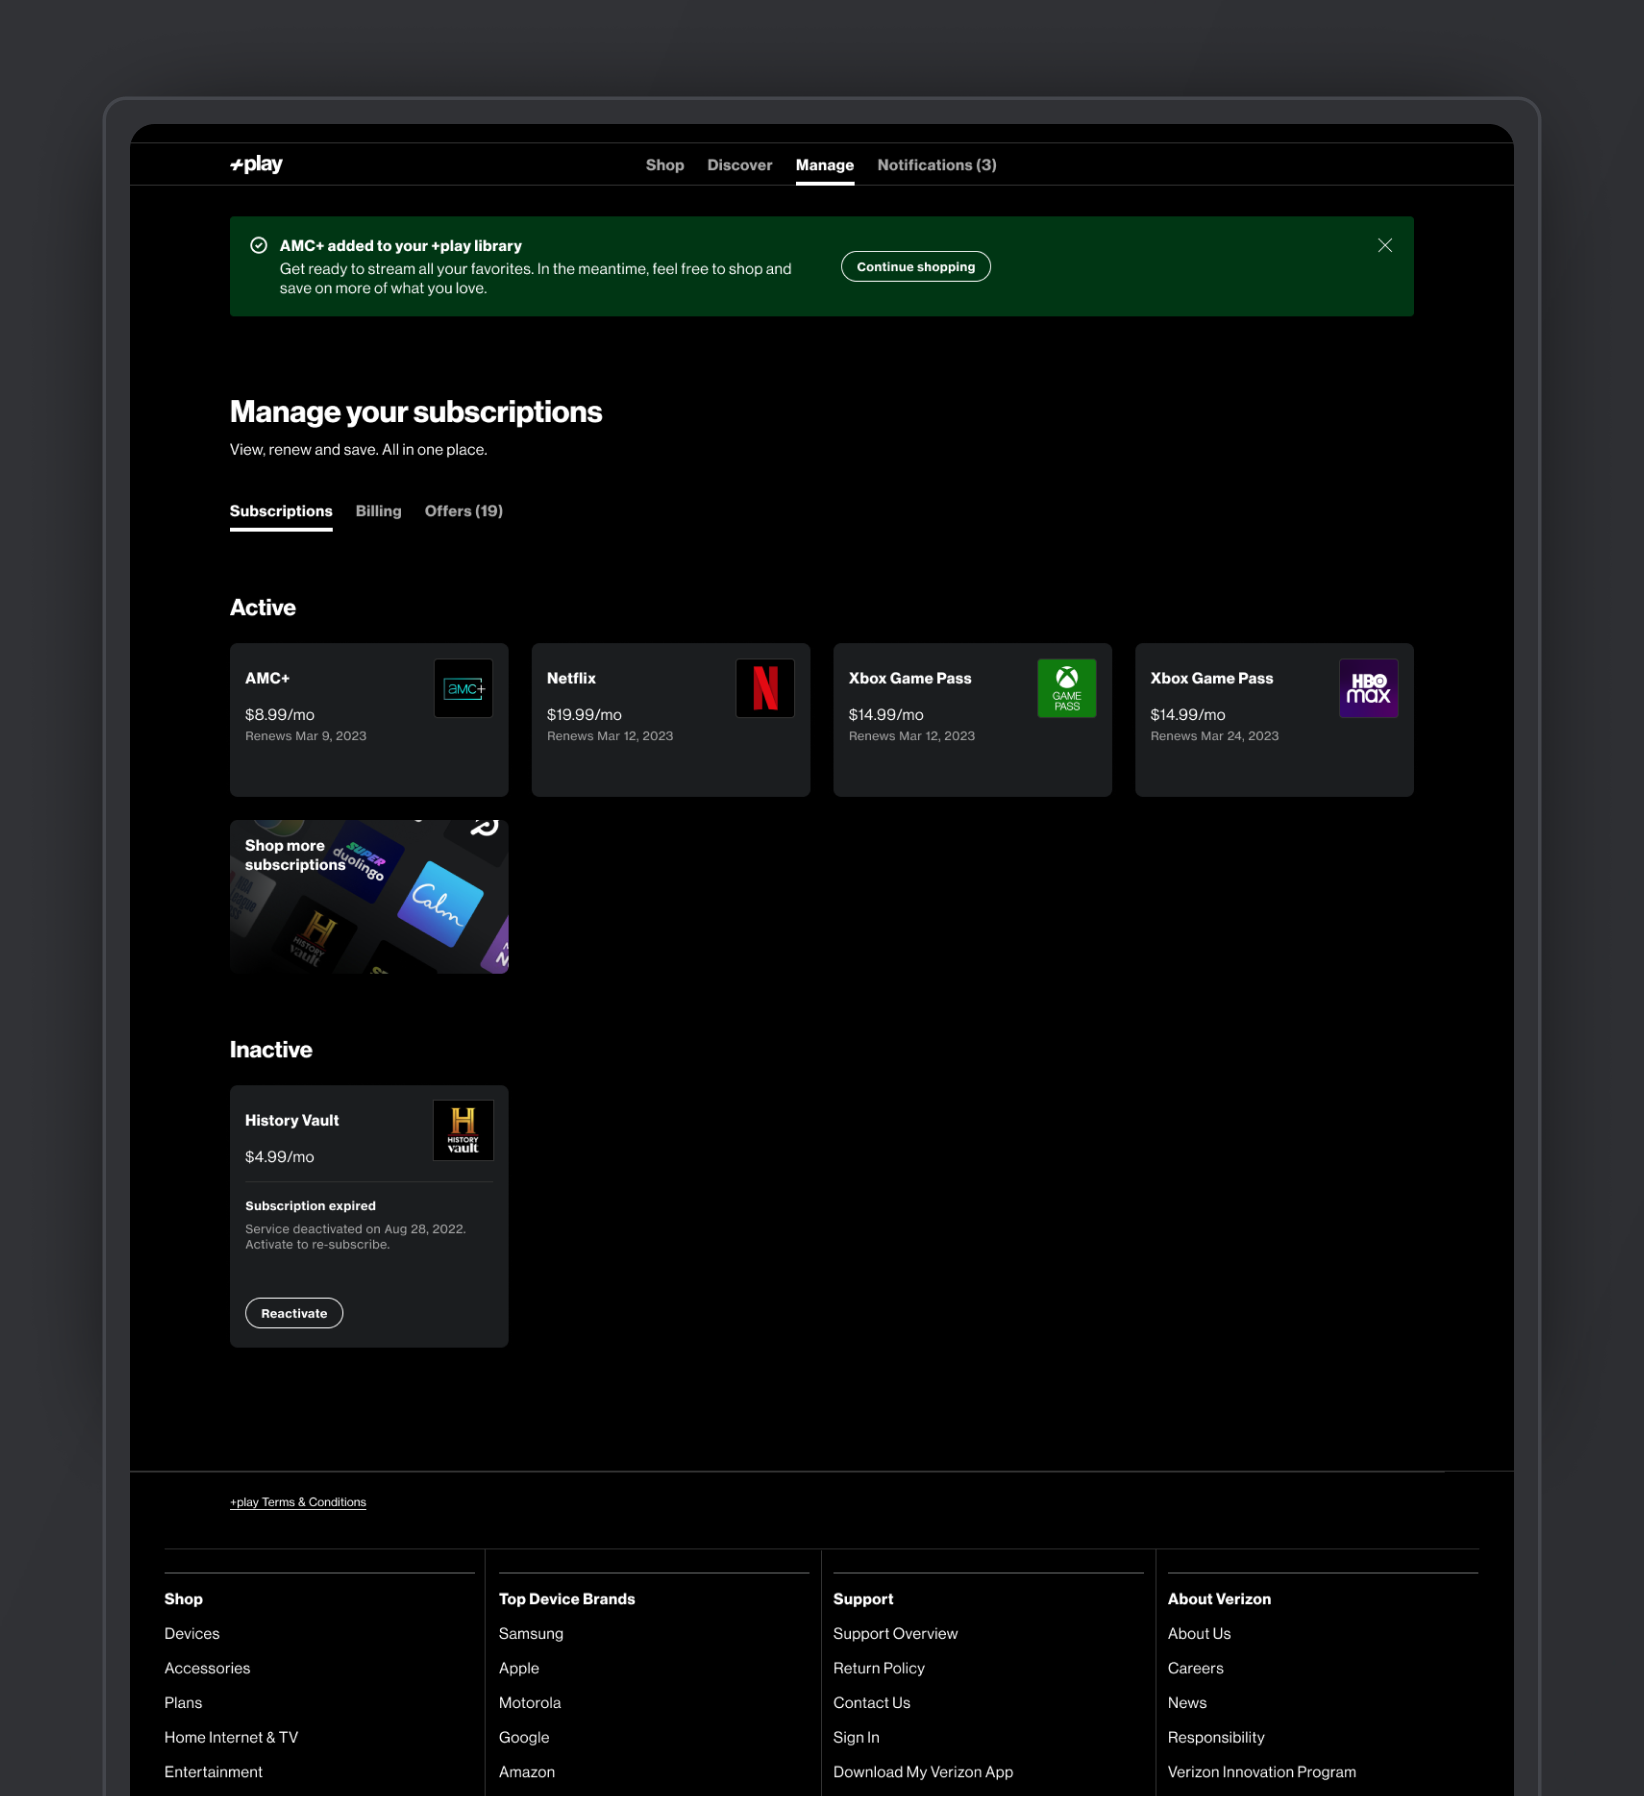The image size is (1644, 1796).
Task: Open the Amazon footer link
Action: click(x=527, y=1772)
